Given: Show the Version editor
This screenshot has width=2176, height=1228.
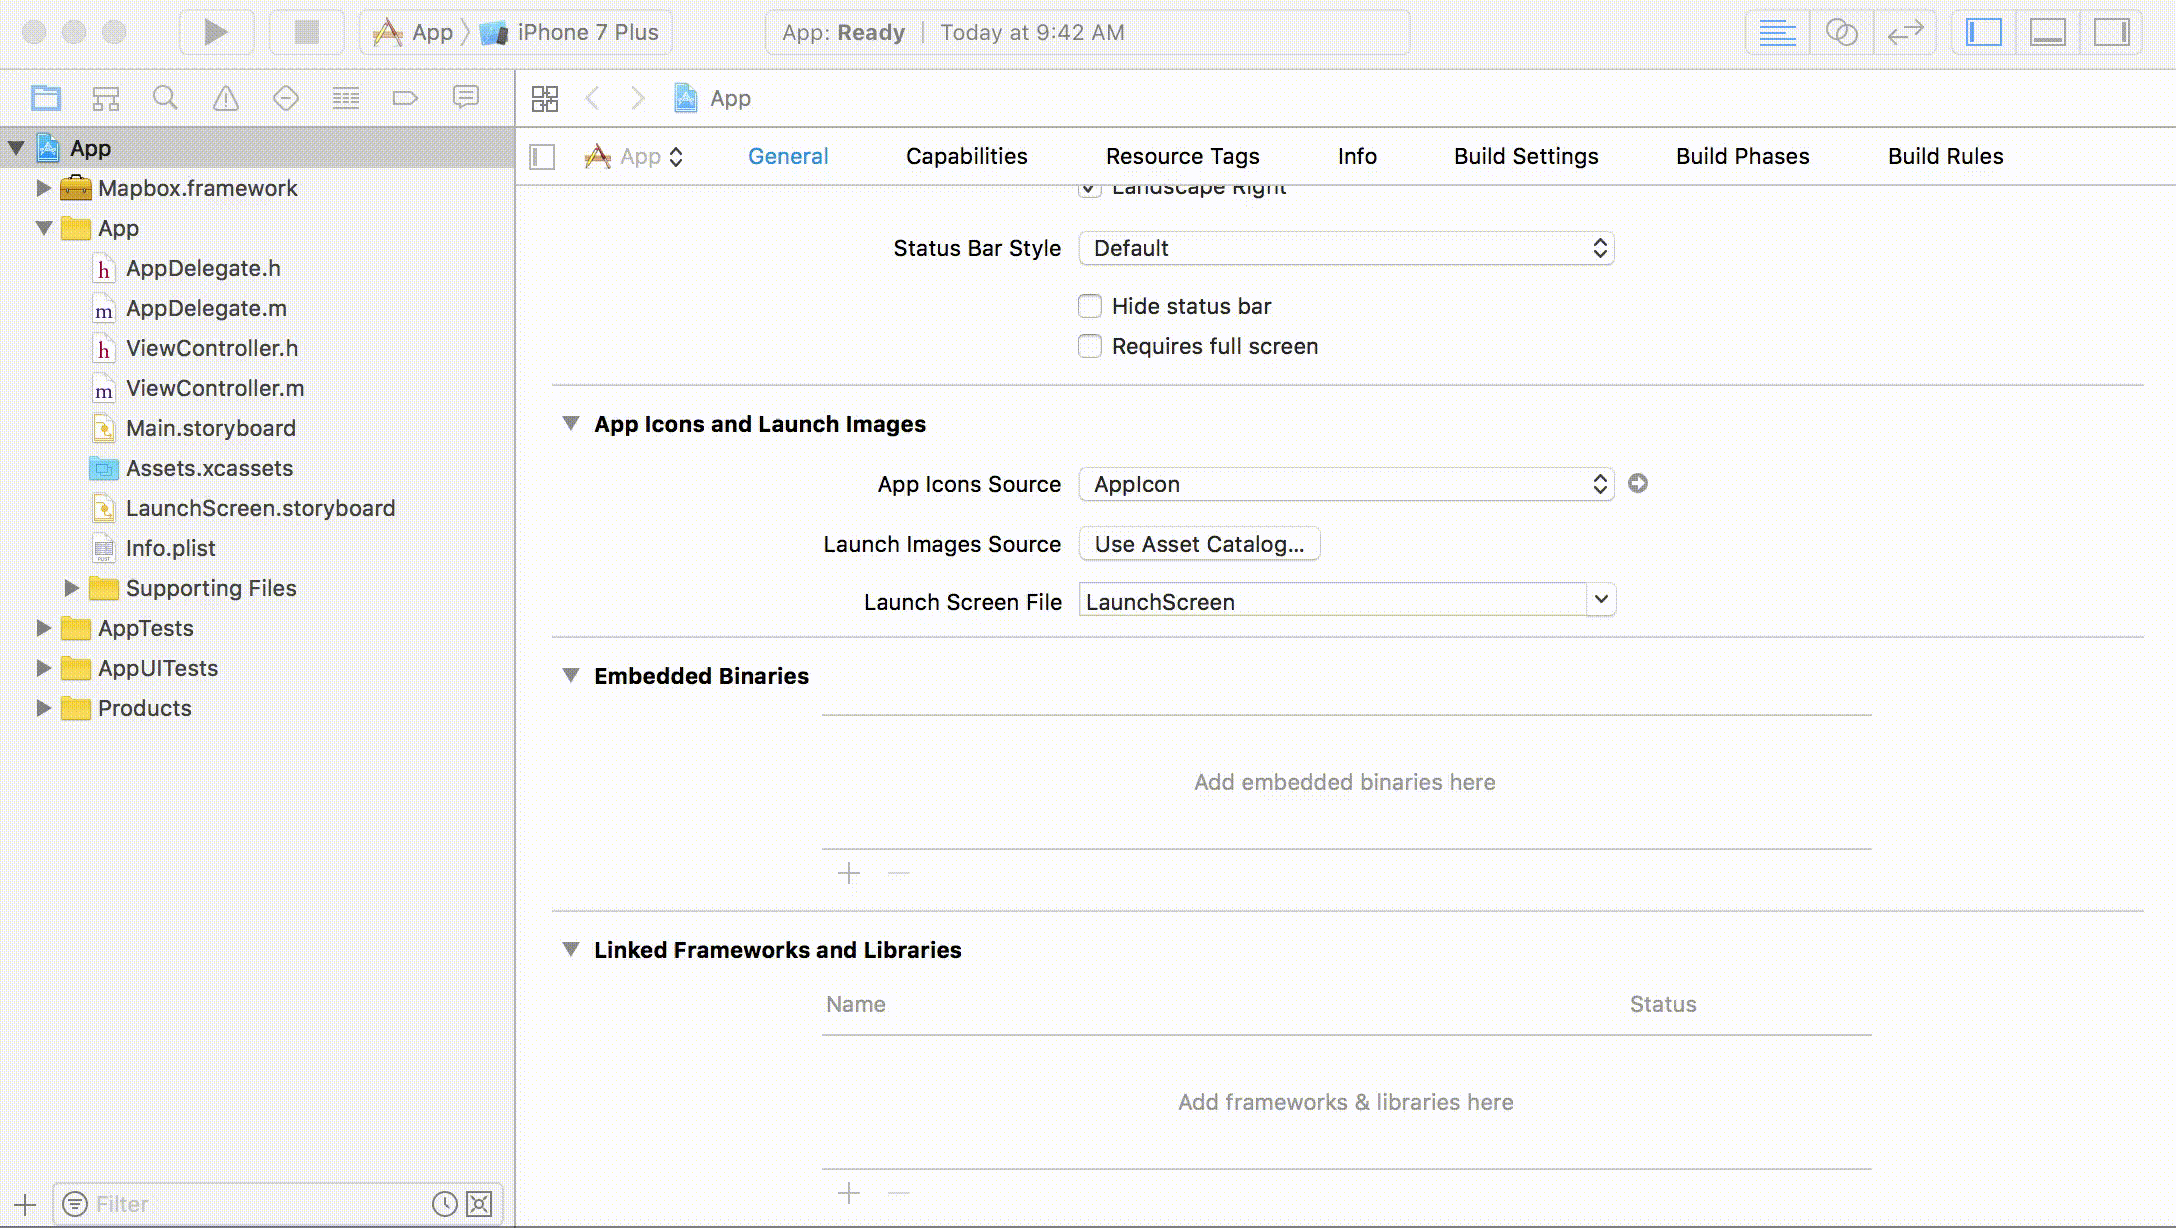Looking at the screenshot, I should (1905, 32).
